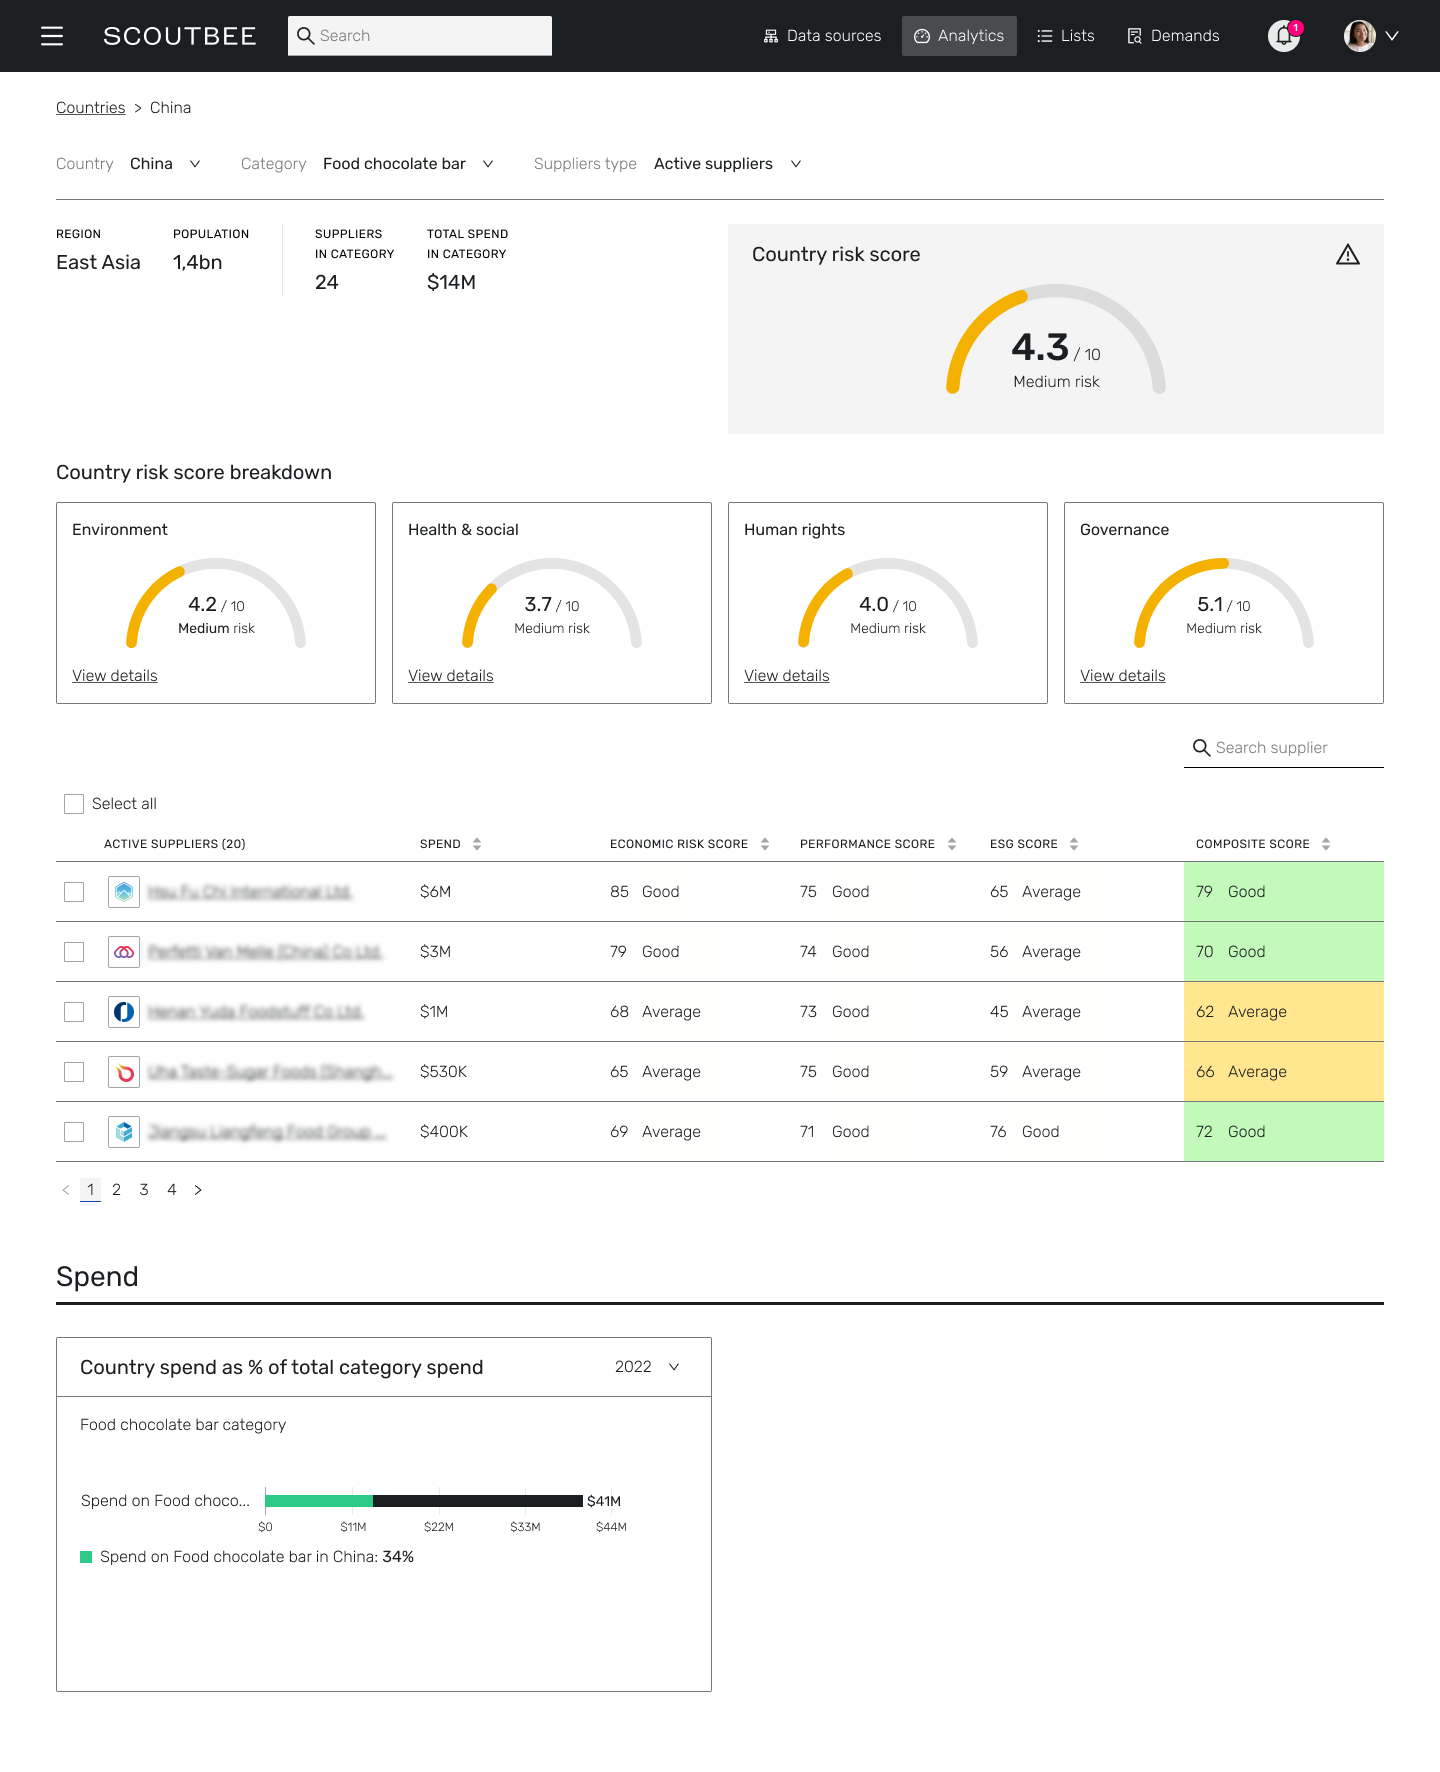Open the user profile avatar
The image size is (1440, 1772).
tap(1359, 36)
